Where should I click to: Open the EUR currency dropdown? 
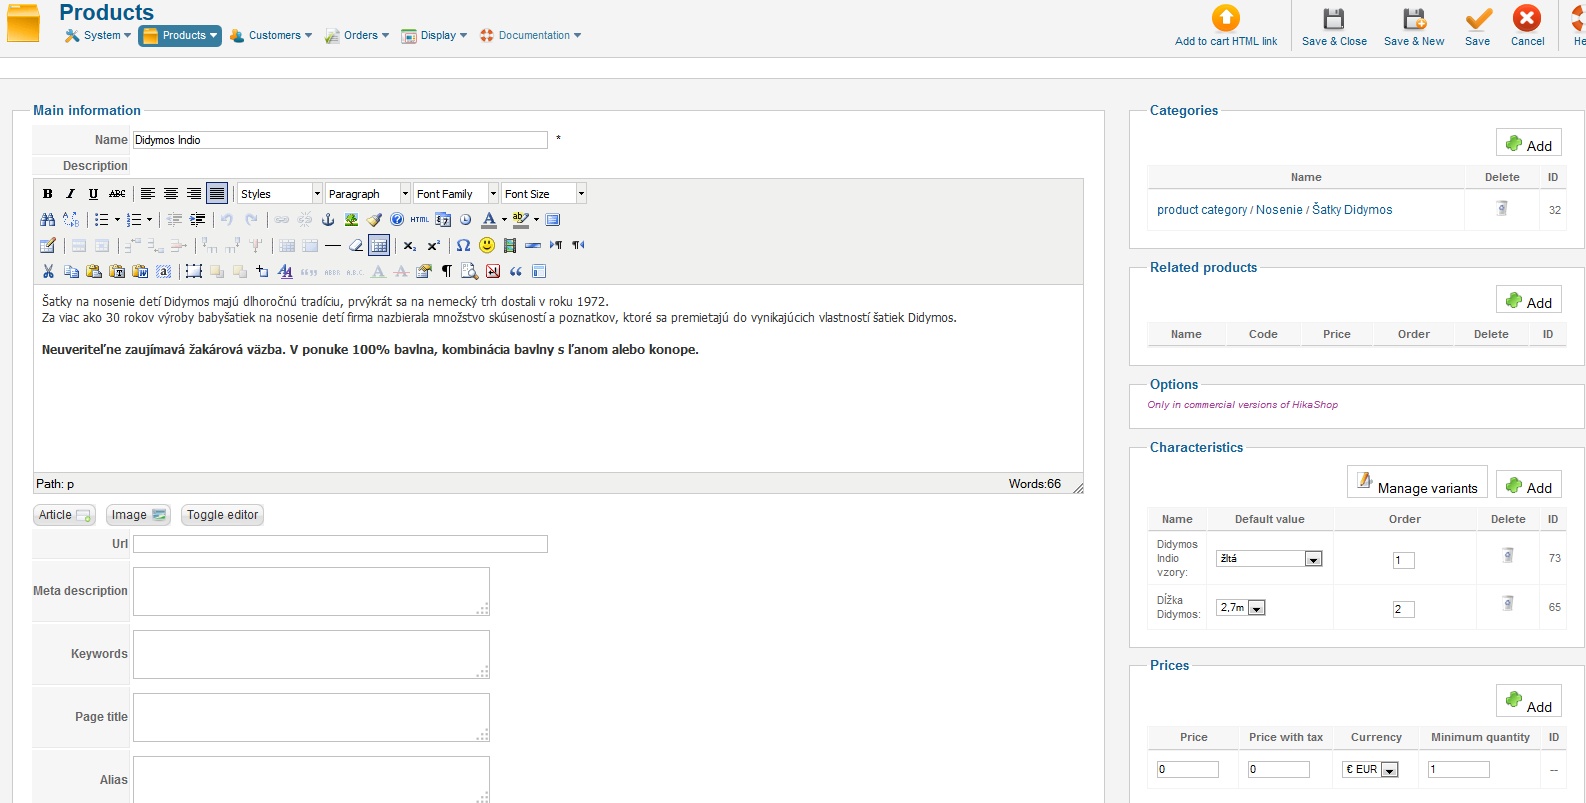pos(1370,769)
